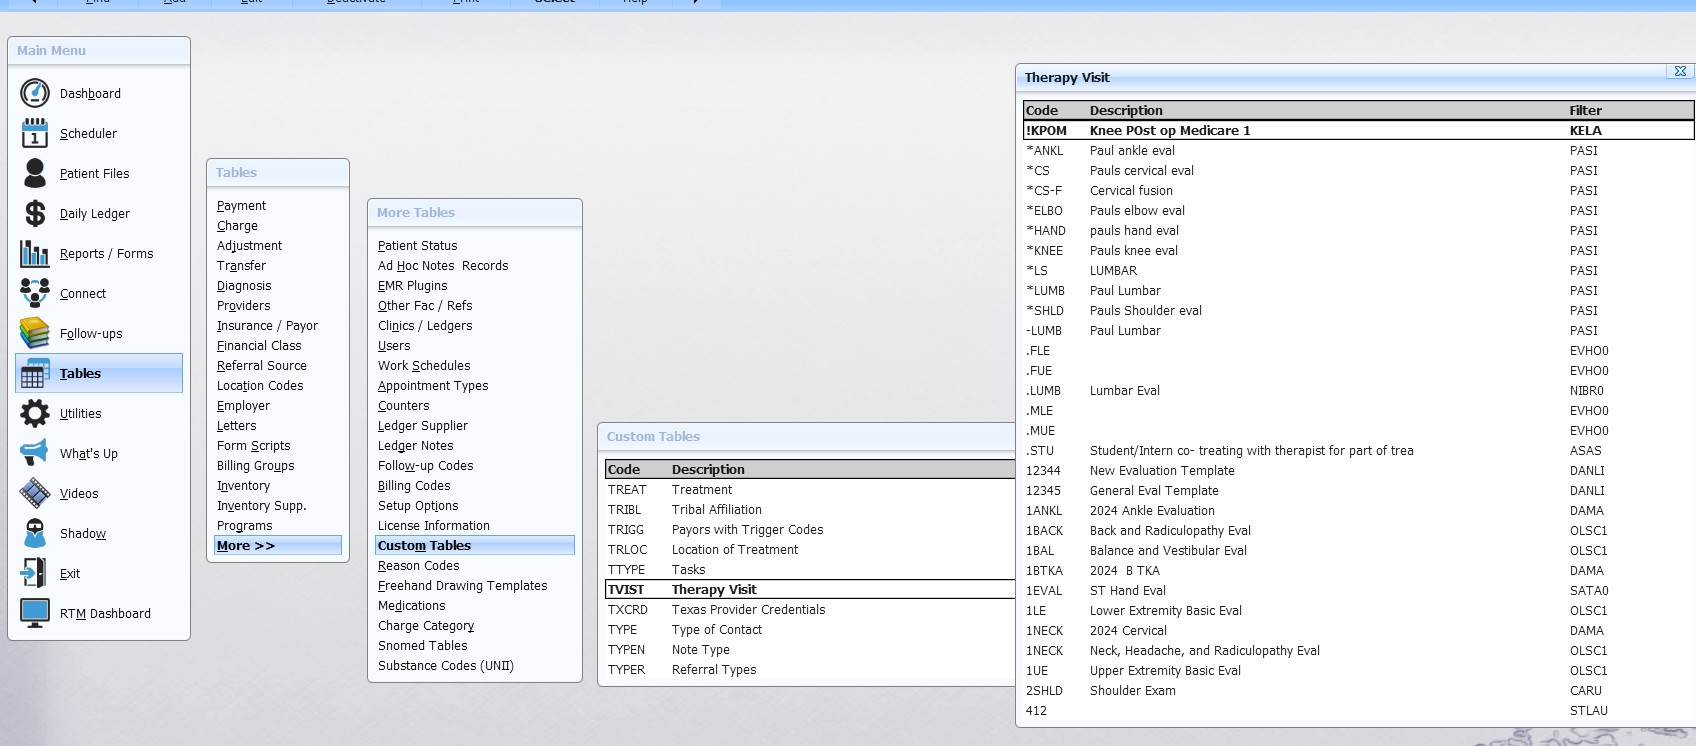Open Reports / Forms chart icon
1696x746 pixels.
click(x=35, y=253)
